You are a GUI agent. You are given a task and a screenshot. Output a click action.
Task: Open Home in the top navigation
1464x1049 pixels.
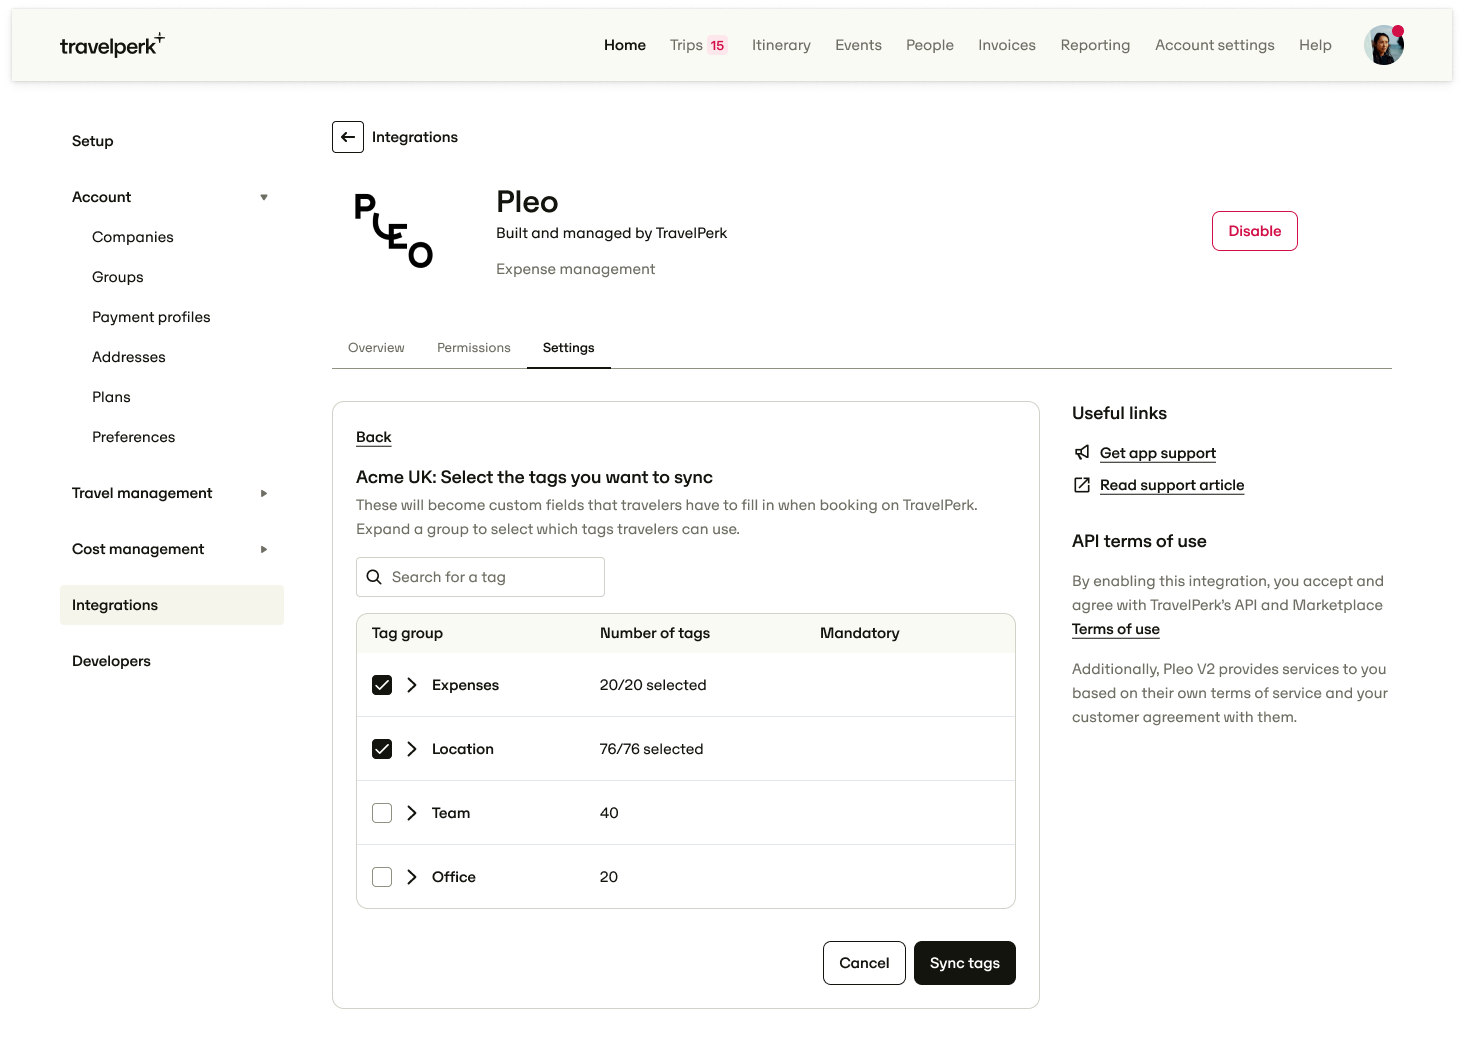(625, 45)
